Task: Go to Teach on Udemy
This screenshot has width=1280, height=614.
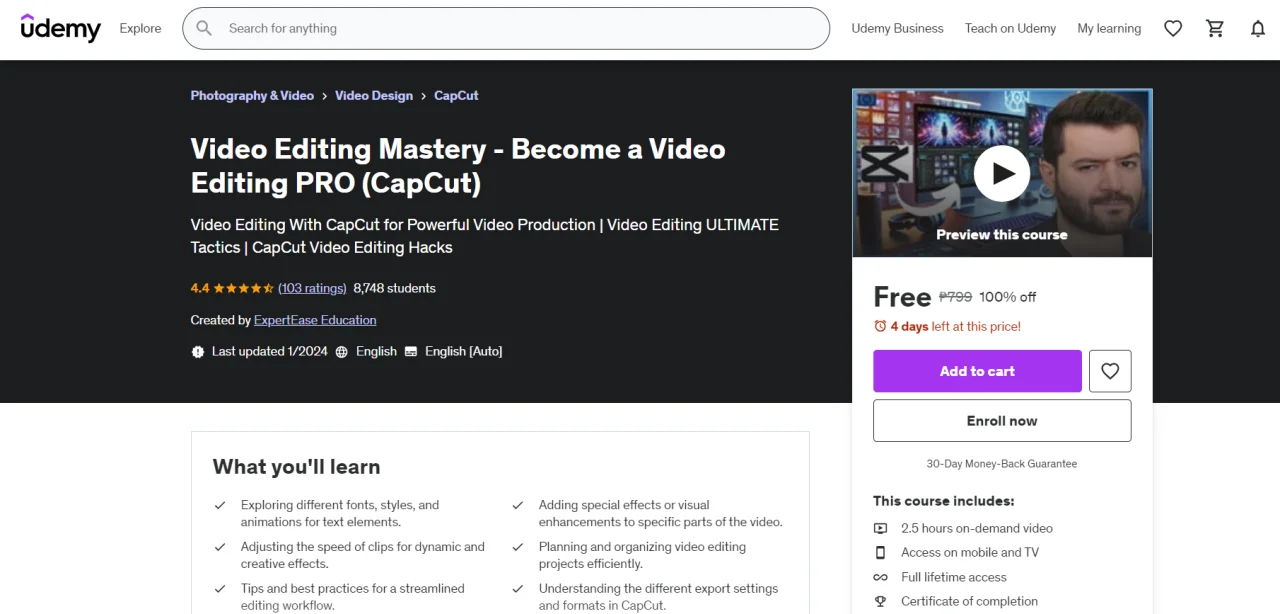Action: (1010, 28)
